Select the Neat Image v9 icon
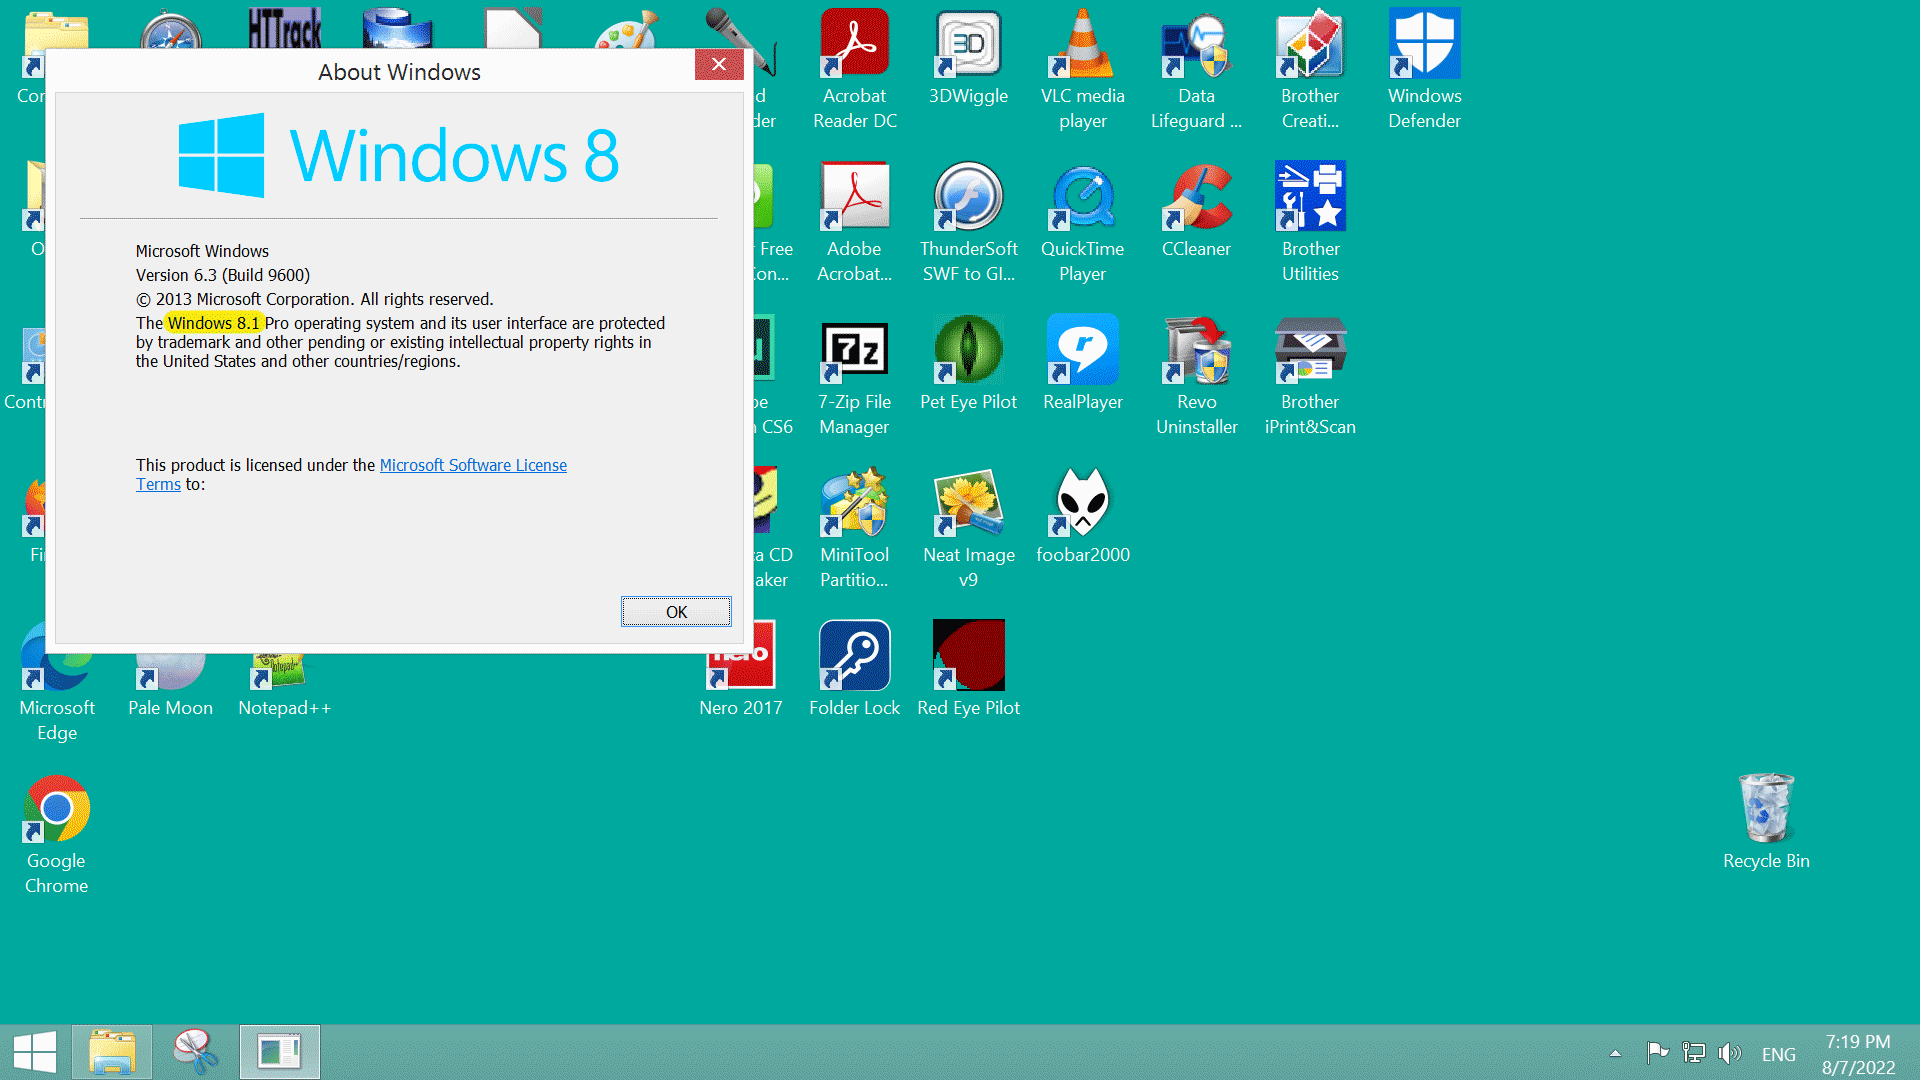This screenshot has height=1080, width=1920. [968, 529]
